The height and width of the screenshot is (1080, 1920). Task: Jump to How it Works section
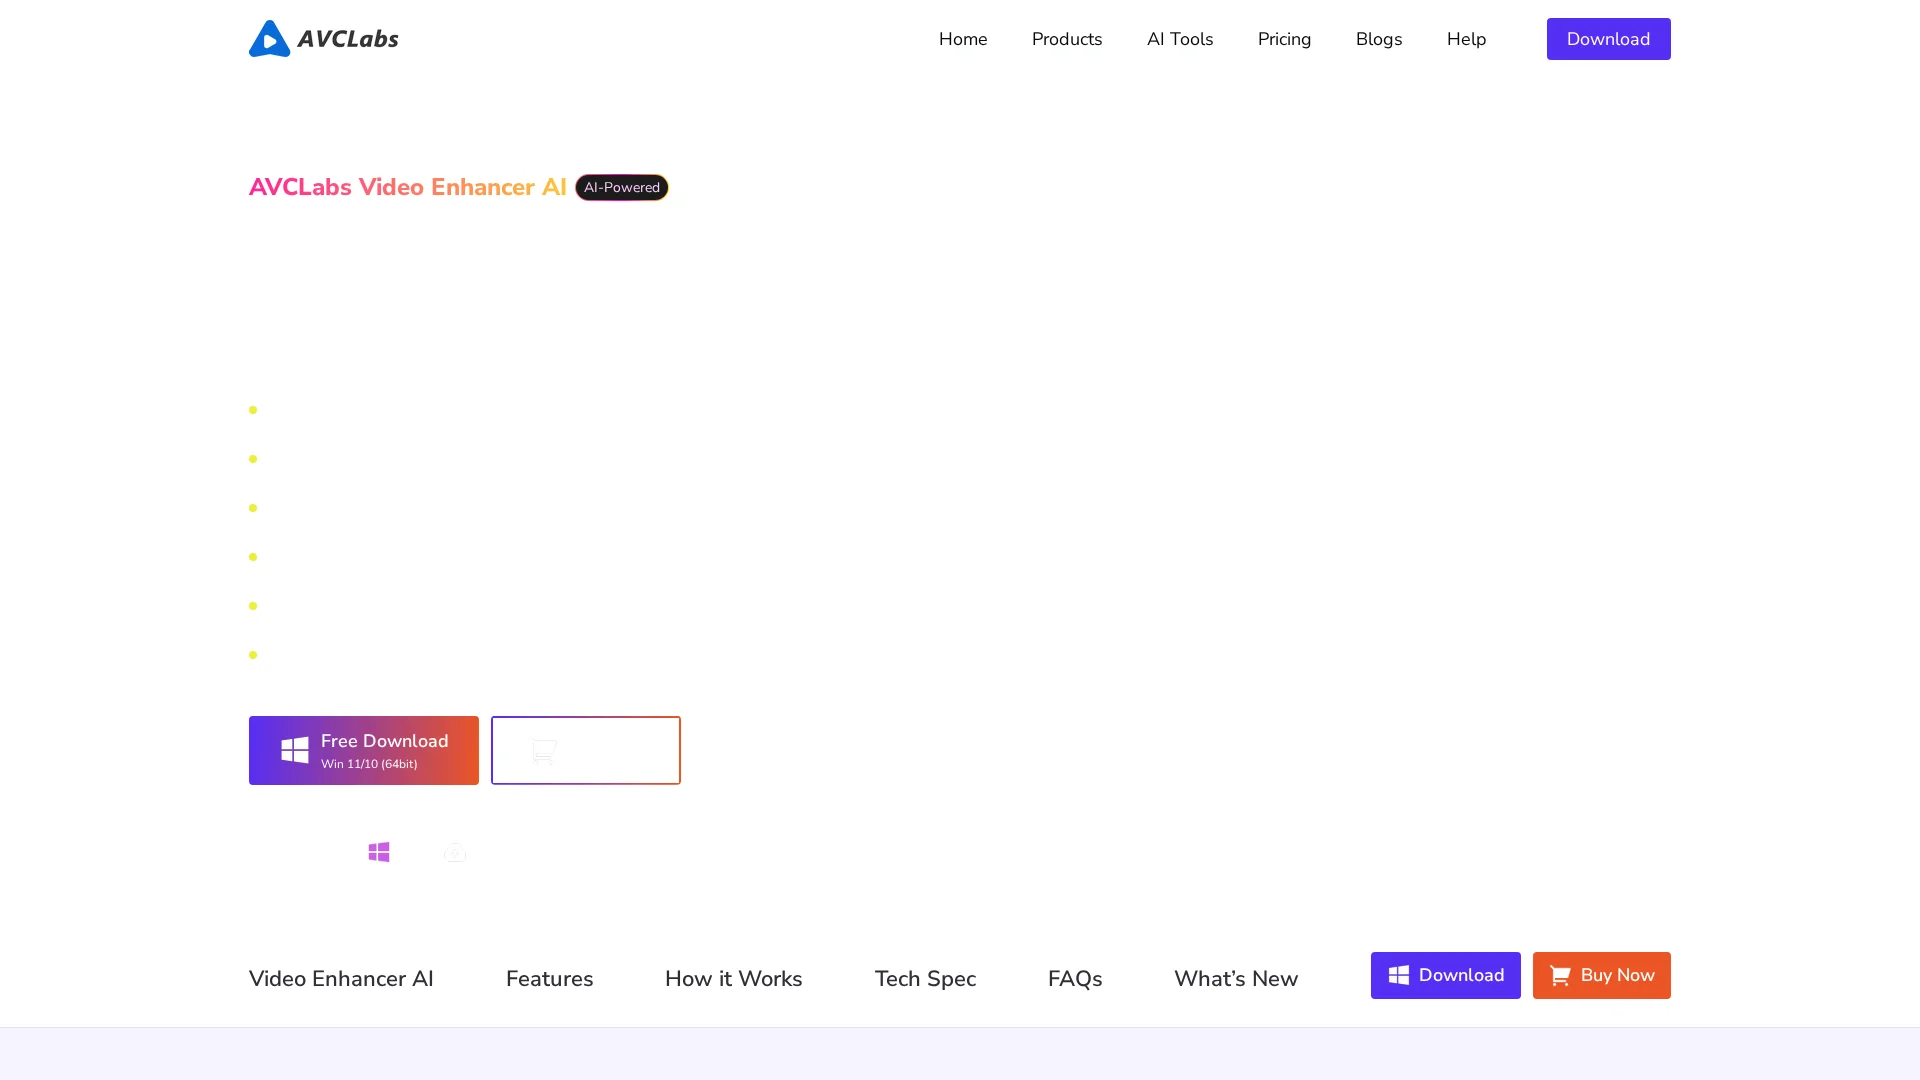pyautogui.click(x=733, y=979)
